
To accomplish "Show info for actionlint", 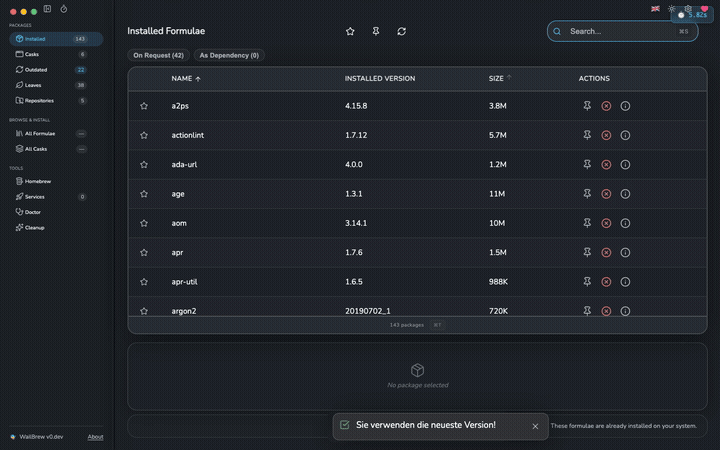I will pos(625,135).
